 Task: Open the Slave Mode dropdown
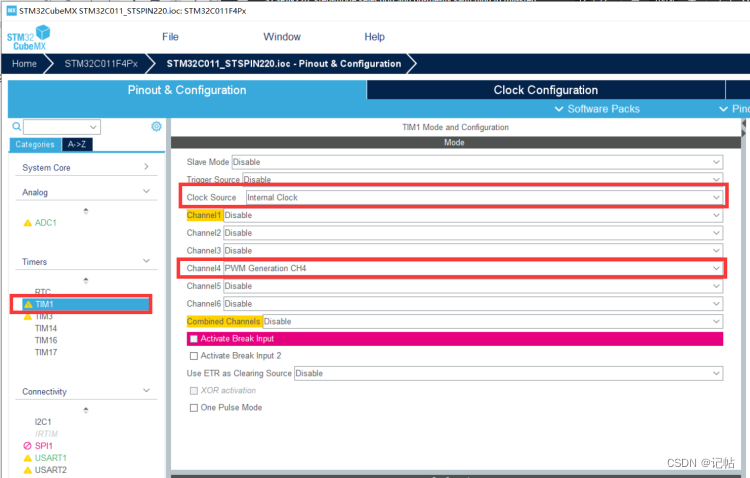tap(477, 162)
